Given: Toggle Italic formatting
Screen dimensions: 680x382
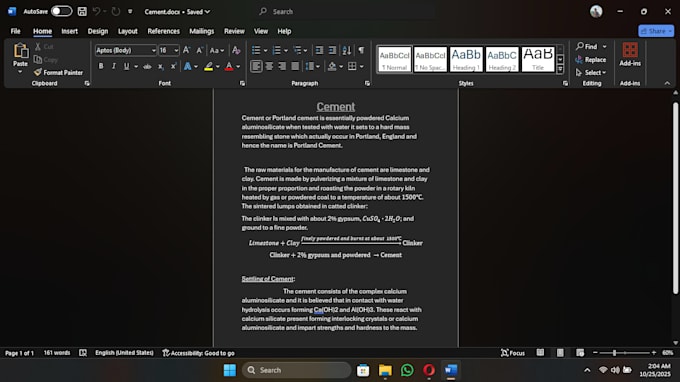Looking at the screenshot, I should tap(114, 66).
